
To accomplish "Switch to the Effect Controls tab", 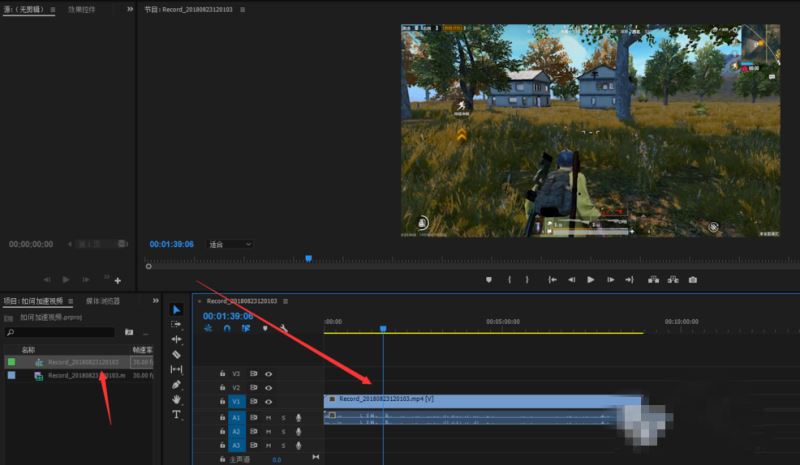I will pyautogui.click(x=82, y=9).
